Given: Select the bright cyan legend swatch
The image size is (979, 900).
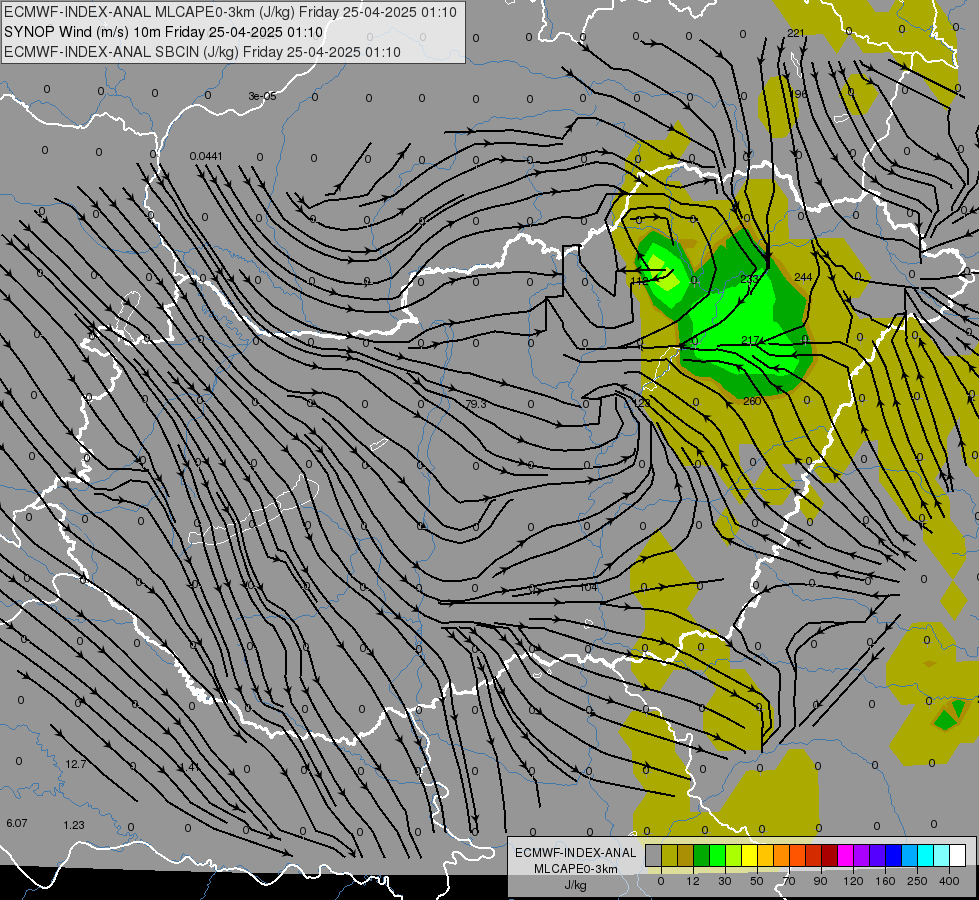Looking at the screenshot, I should click(926, 855).
